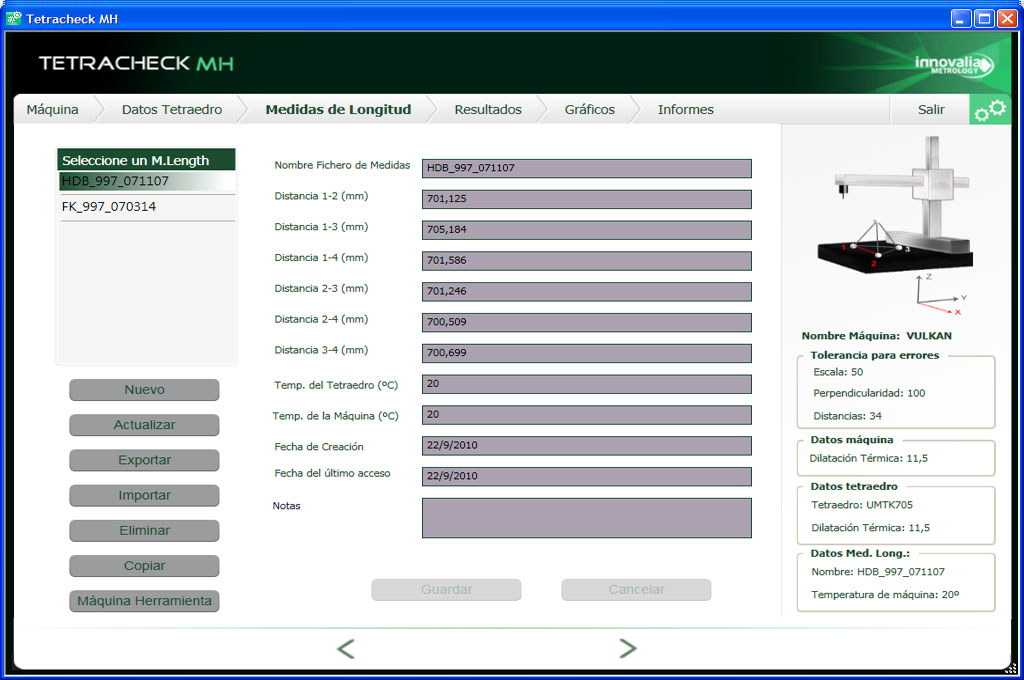Switch to the Máquina tab

pyautogui.click(x=52, y=110)
